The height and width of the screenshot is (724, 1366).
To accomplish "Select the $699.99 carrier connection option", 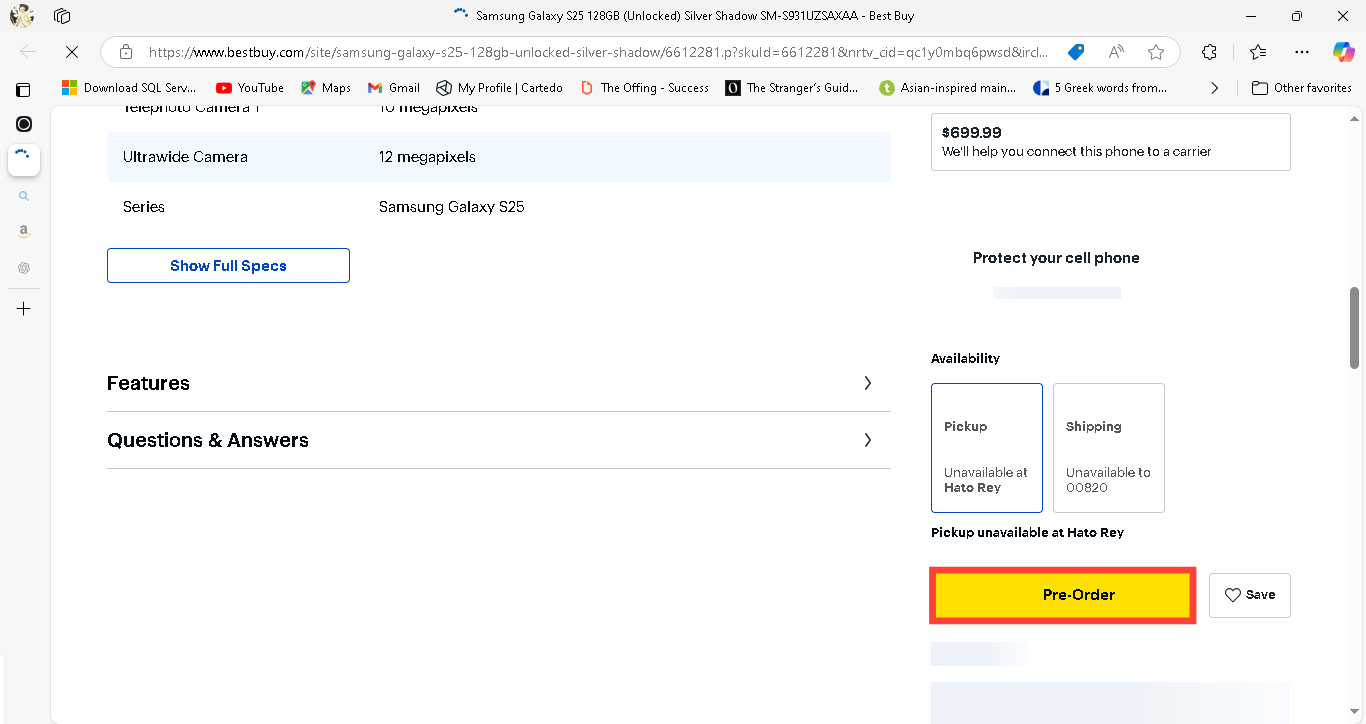I will point(1110,141).
